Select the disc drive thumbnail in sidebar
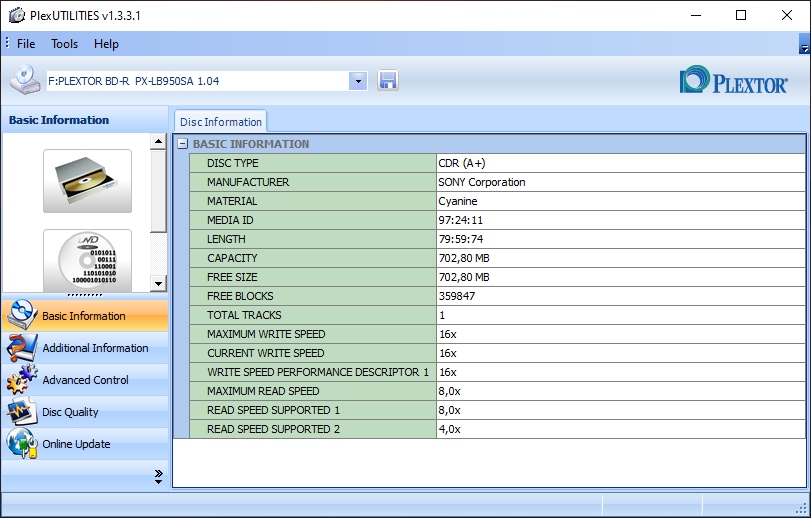This screenshot has height=518, width=811. pos(87,181)
